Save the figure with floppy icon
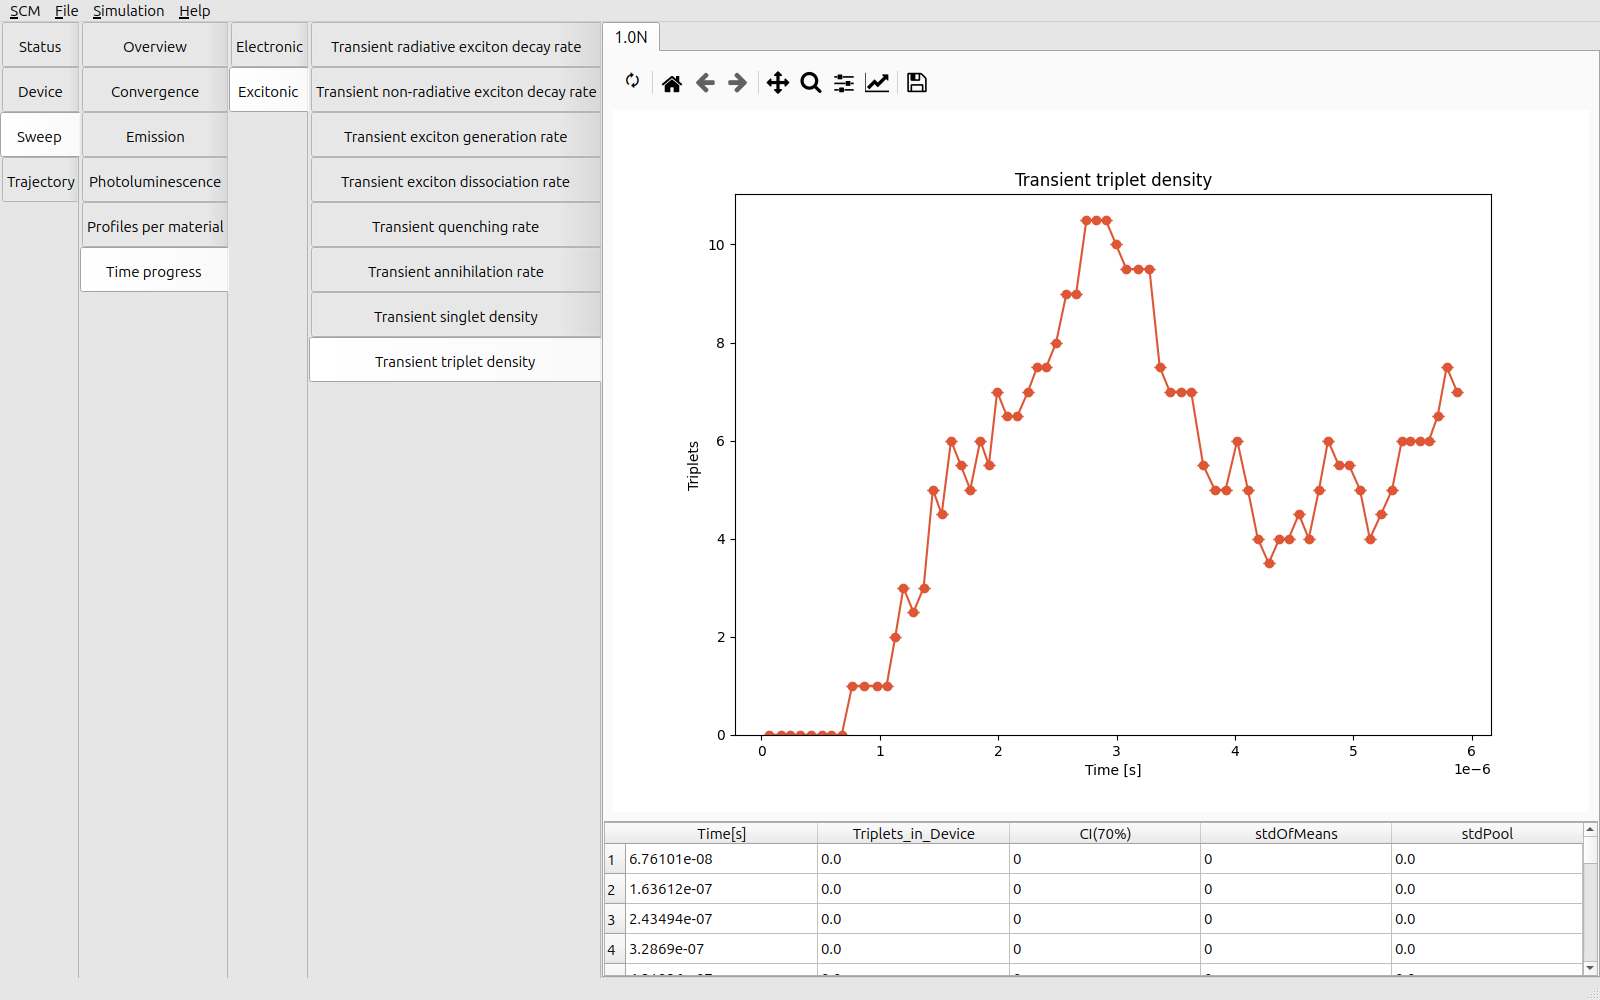This screenshot has height=1000, width=1600. pyautogui.click(x=917, y=83)
